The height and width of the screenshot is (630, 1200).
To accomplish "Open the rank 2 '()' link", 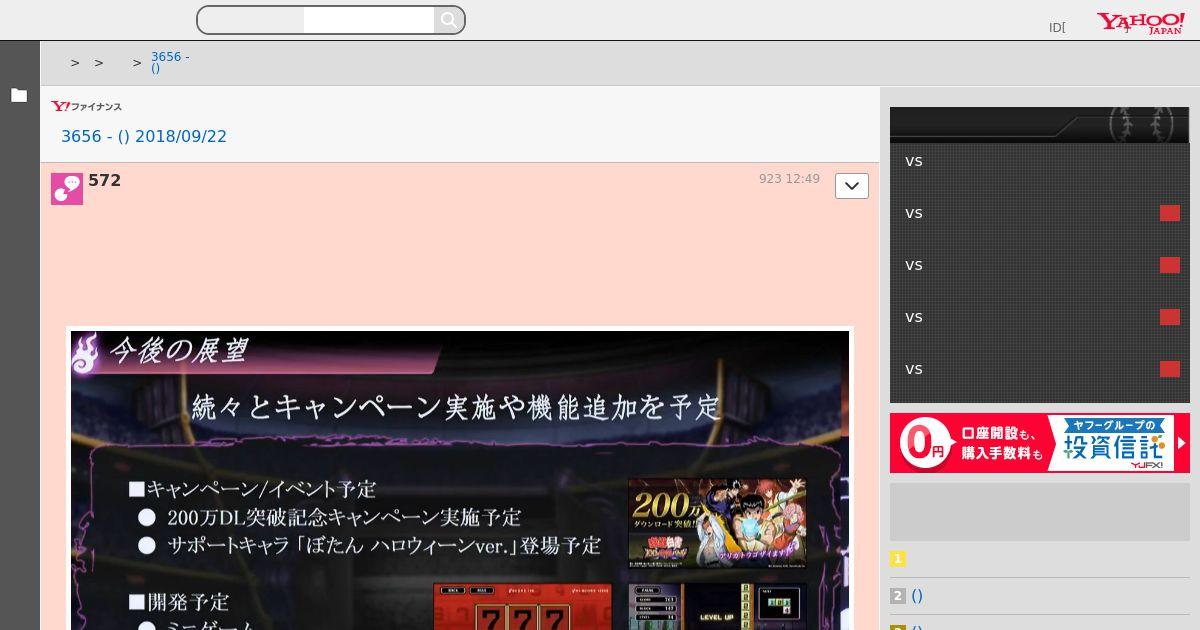I will click(x=917, y=596).
